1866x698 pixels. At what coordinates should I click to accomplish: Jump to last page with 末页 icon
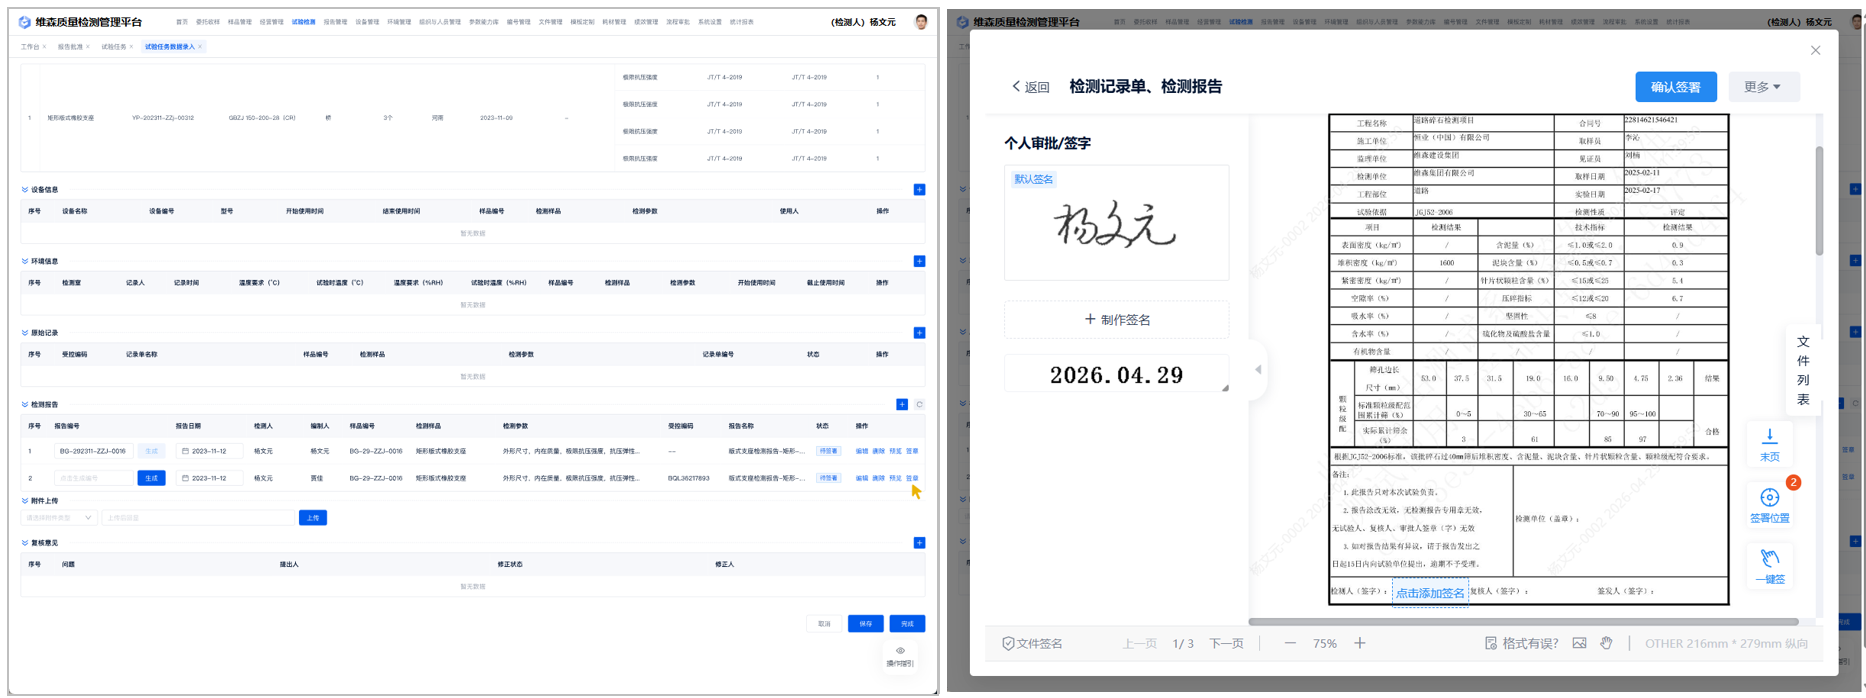point(1769,437)
